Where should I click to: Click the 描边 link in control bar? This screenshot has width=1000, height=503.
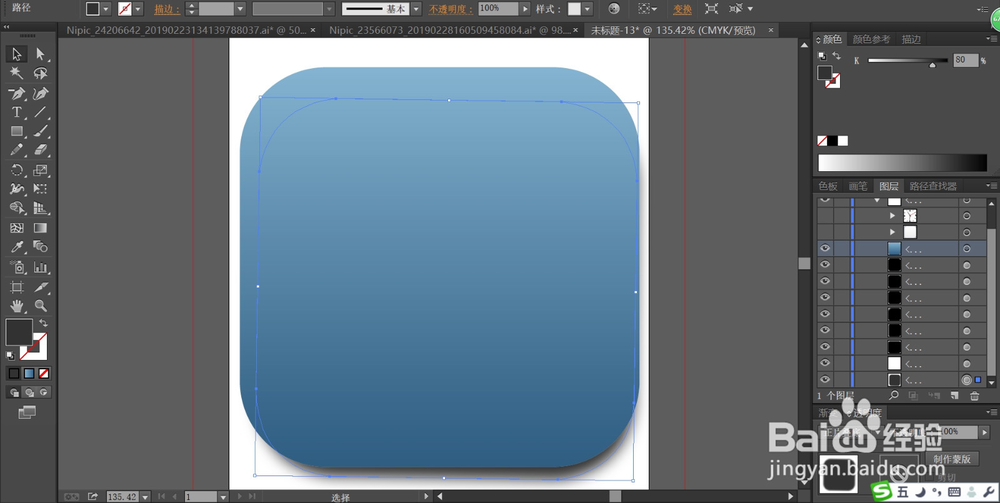tap(167, 10)
